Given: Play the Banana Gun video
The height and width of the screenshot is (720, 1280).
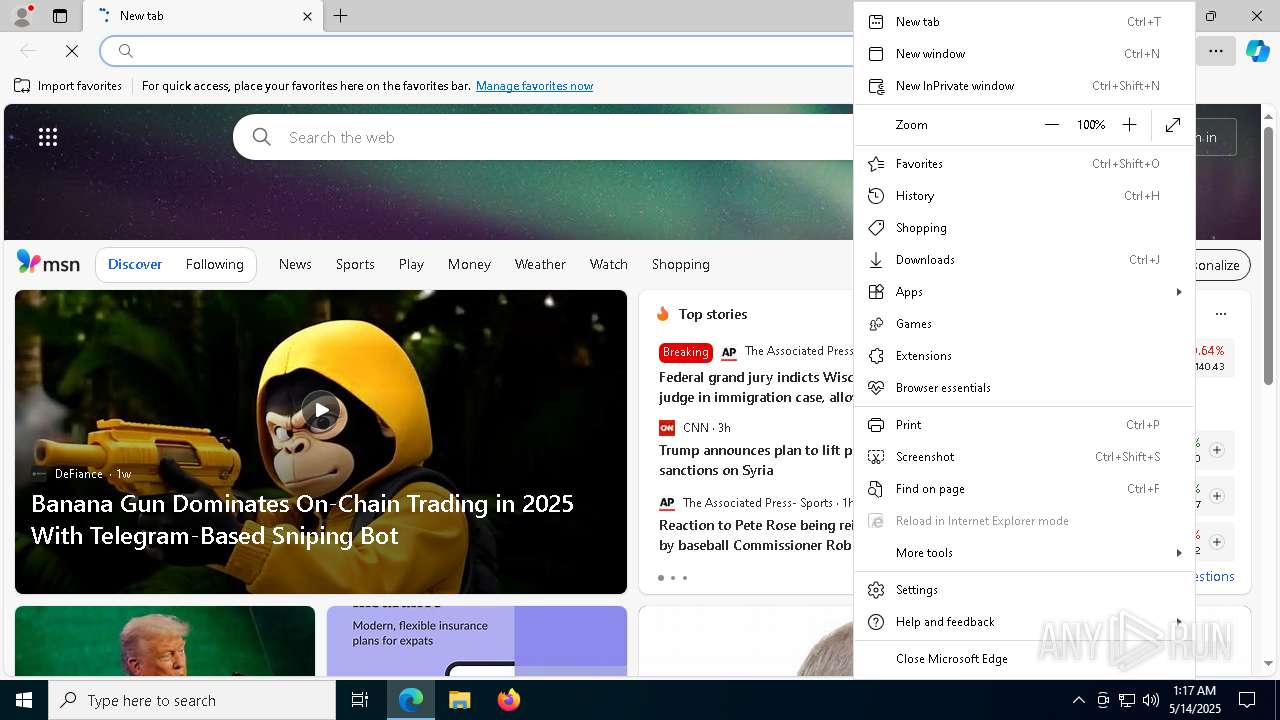Looking at the screenshot, I should [x=320, y=409].
